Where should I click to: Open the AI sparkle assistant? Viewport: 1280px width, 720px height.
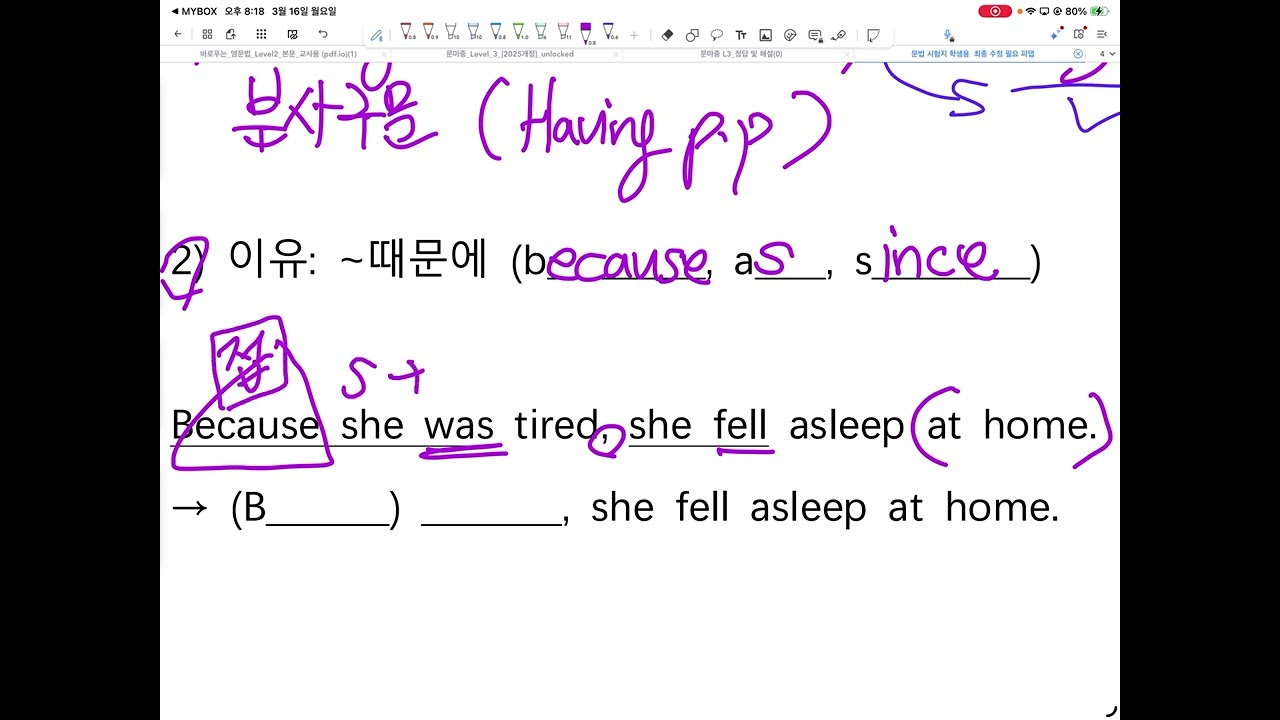pos(1055,35)
